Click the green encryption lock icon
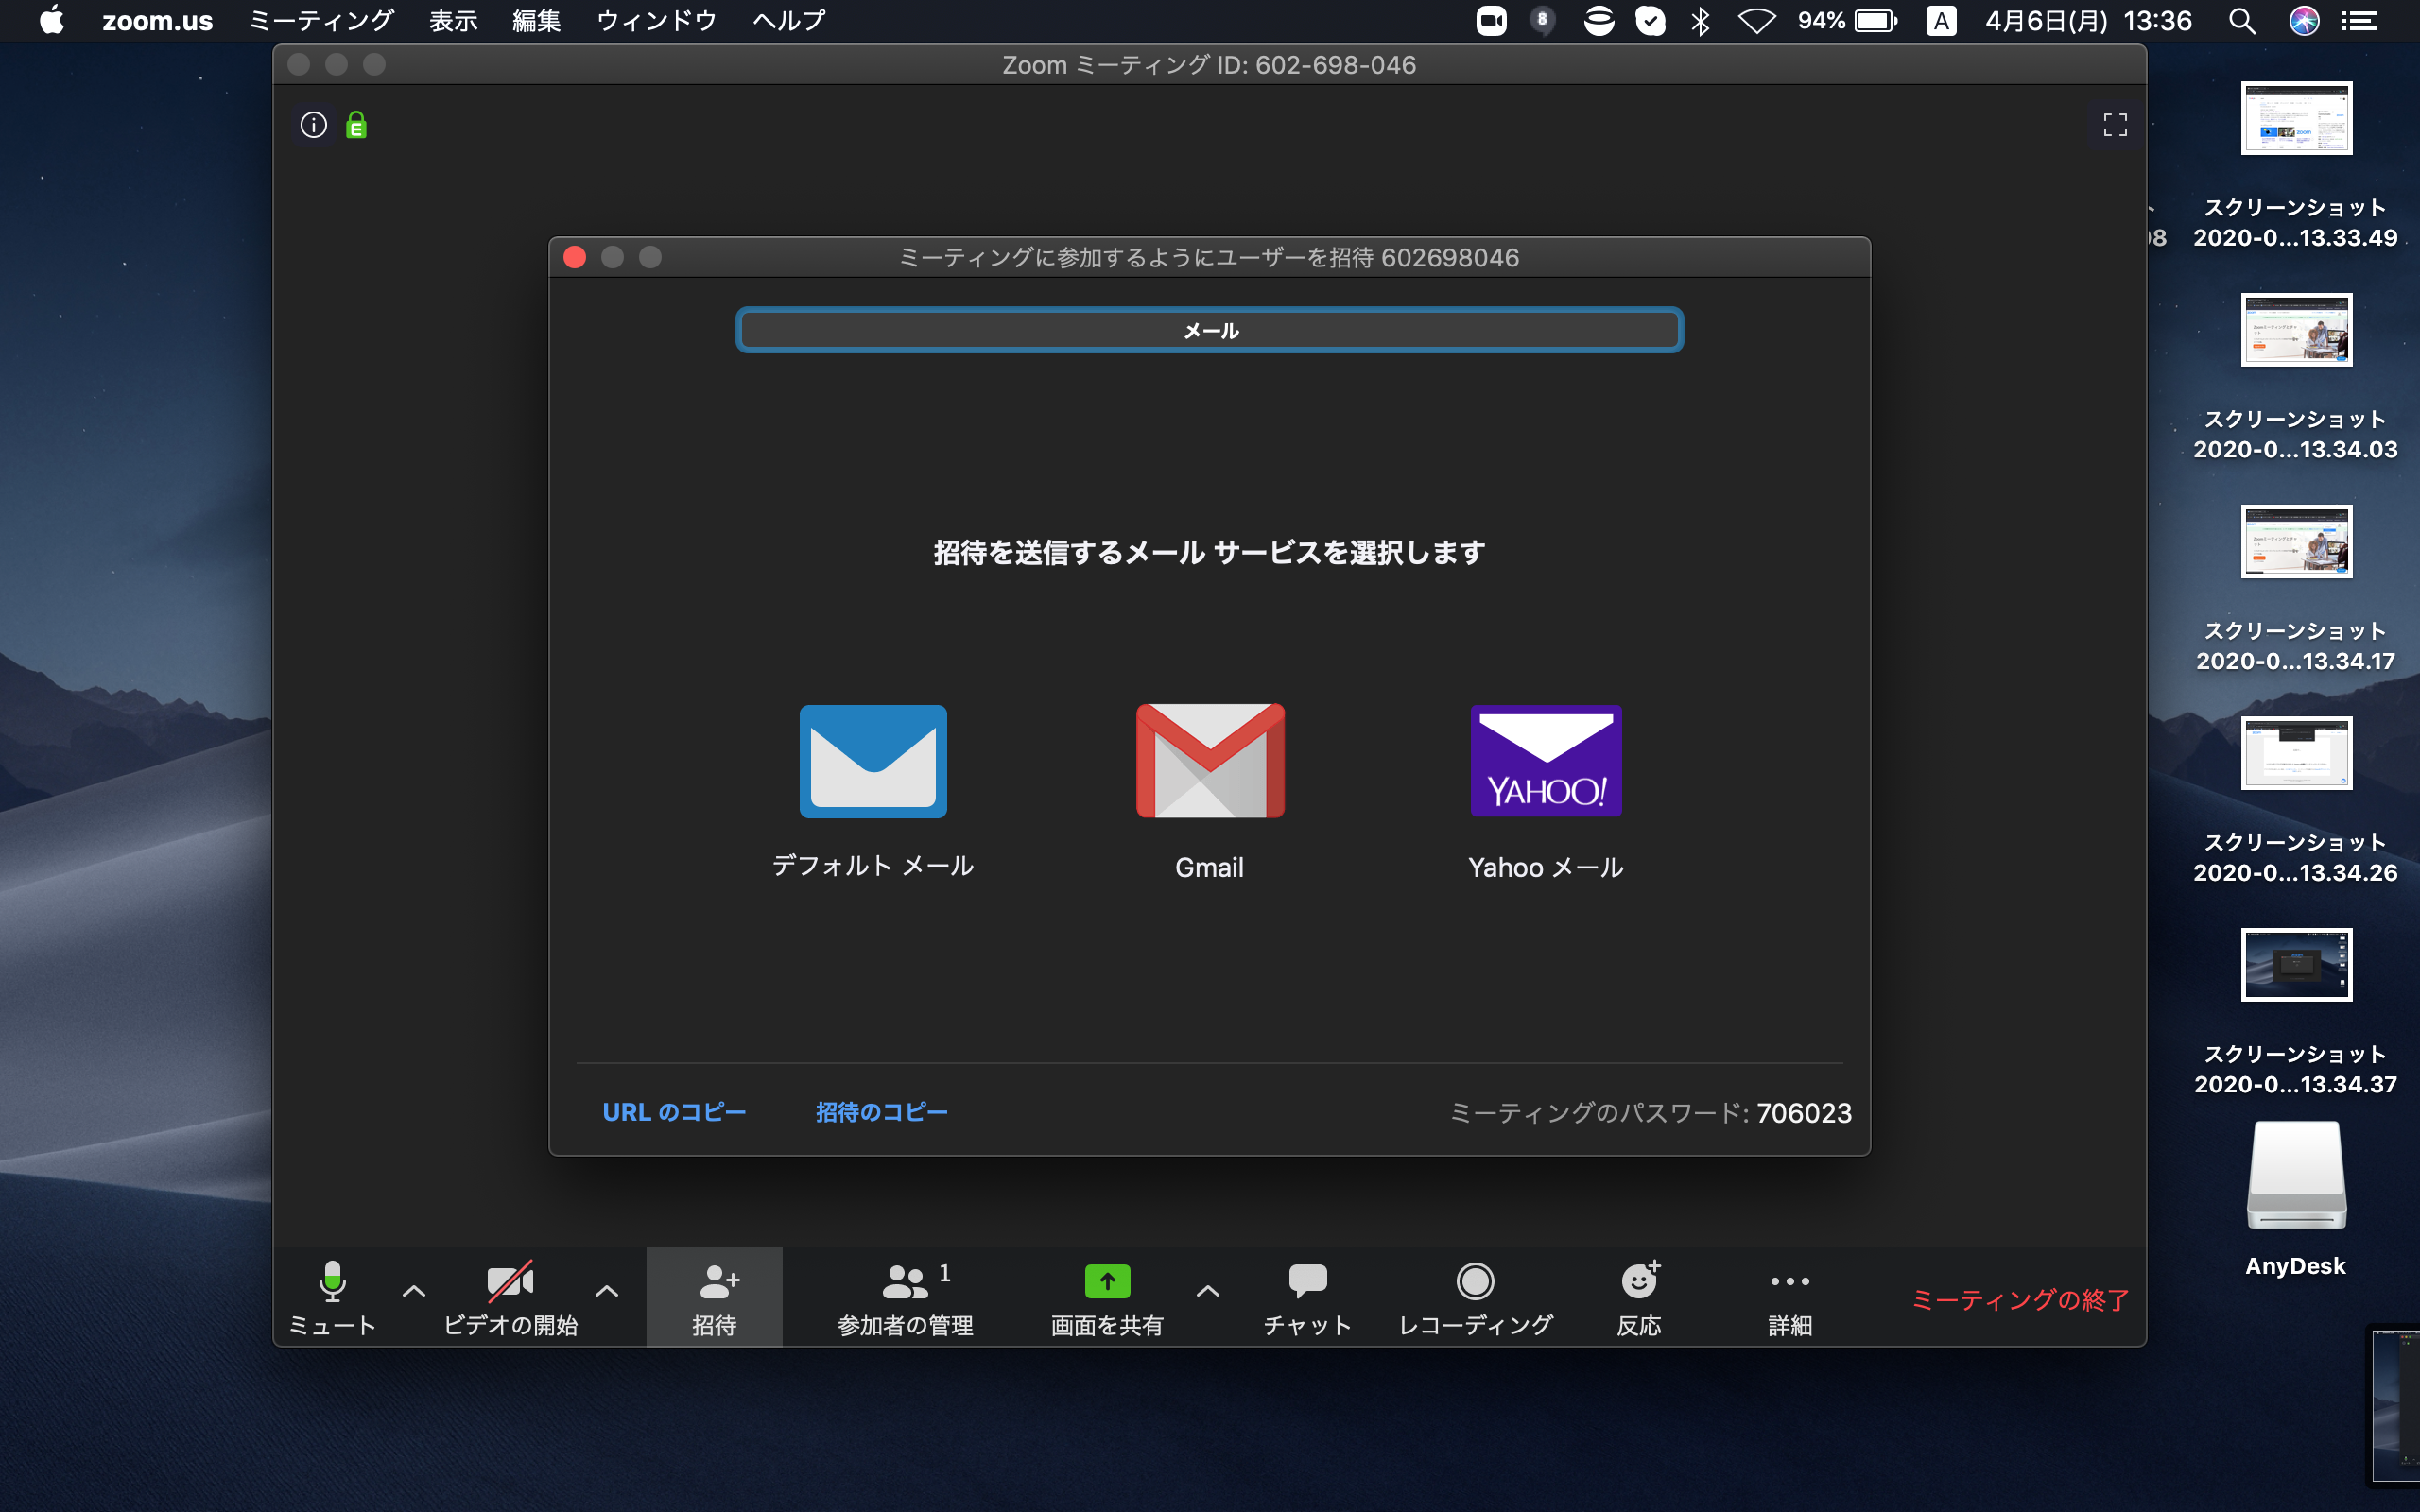This screenshot has width=2420, height=1512. [356, 125]
